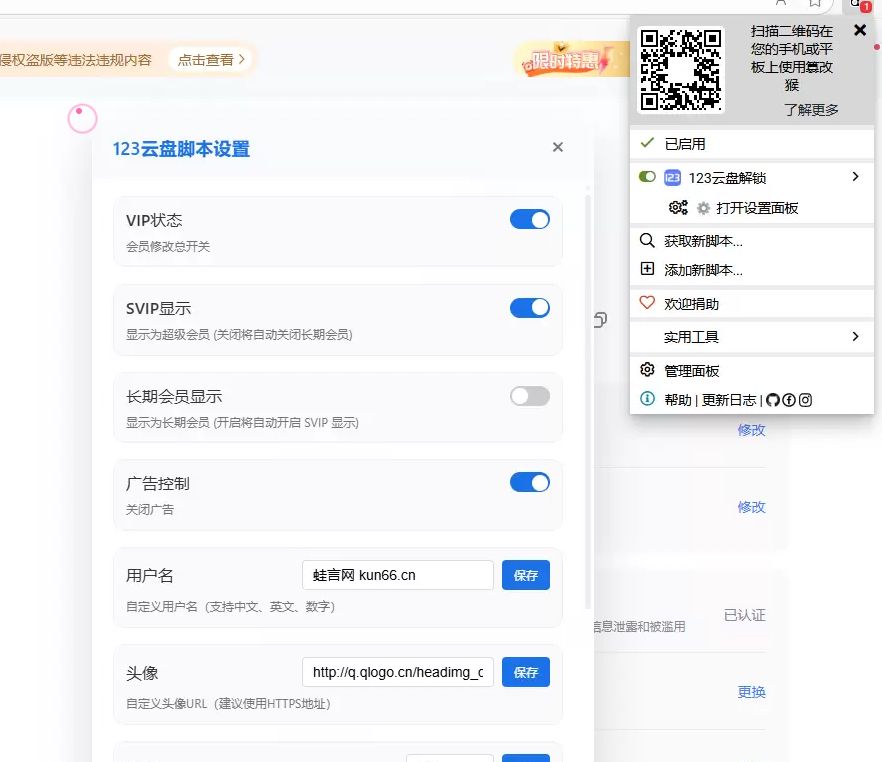Click the Facebook icon in the menu
Screen dimensions: 882x762
coord(789,399)
